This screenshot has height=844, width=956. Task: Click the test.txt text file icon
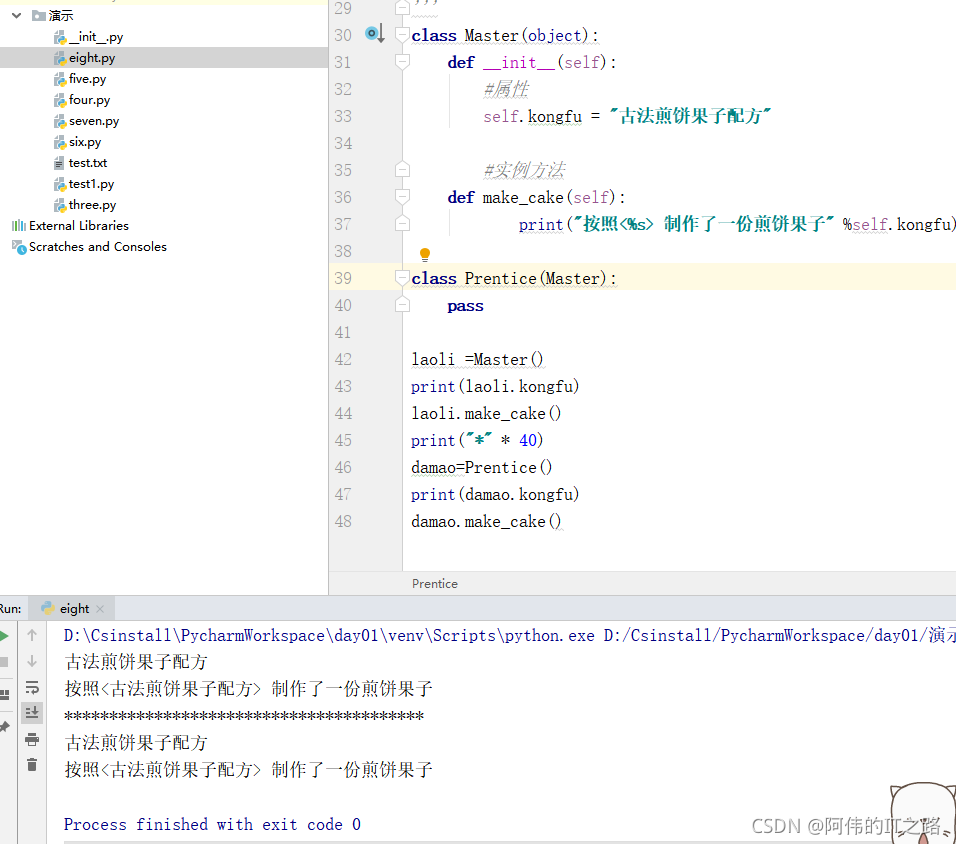[x=59, y=163]
